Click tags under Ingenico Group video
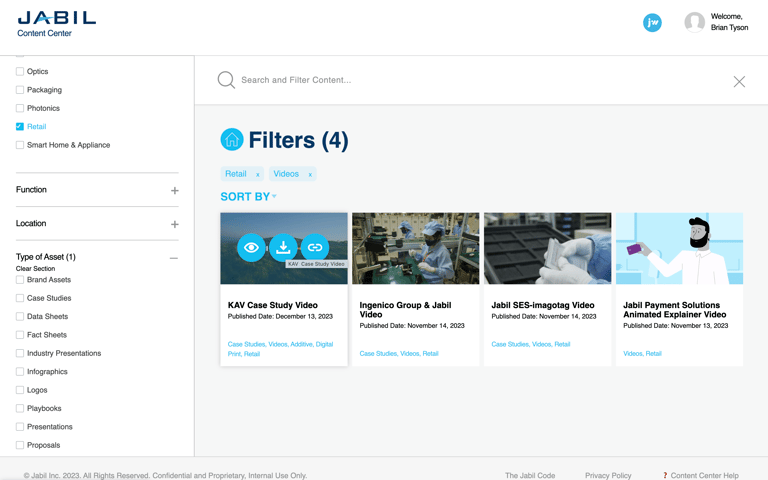Viewport: 768px width, 480px height. point(399,354)
